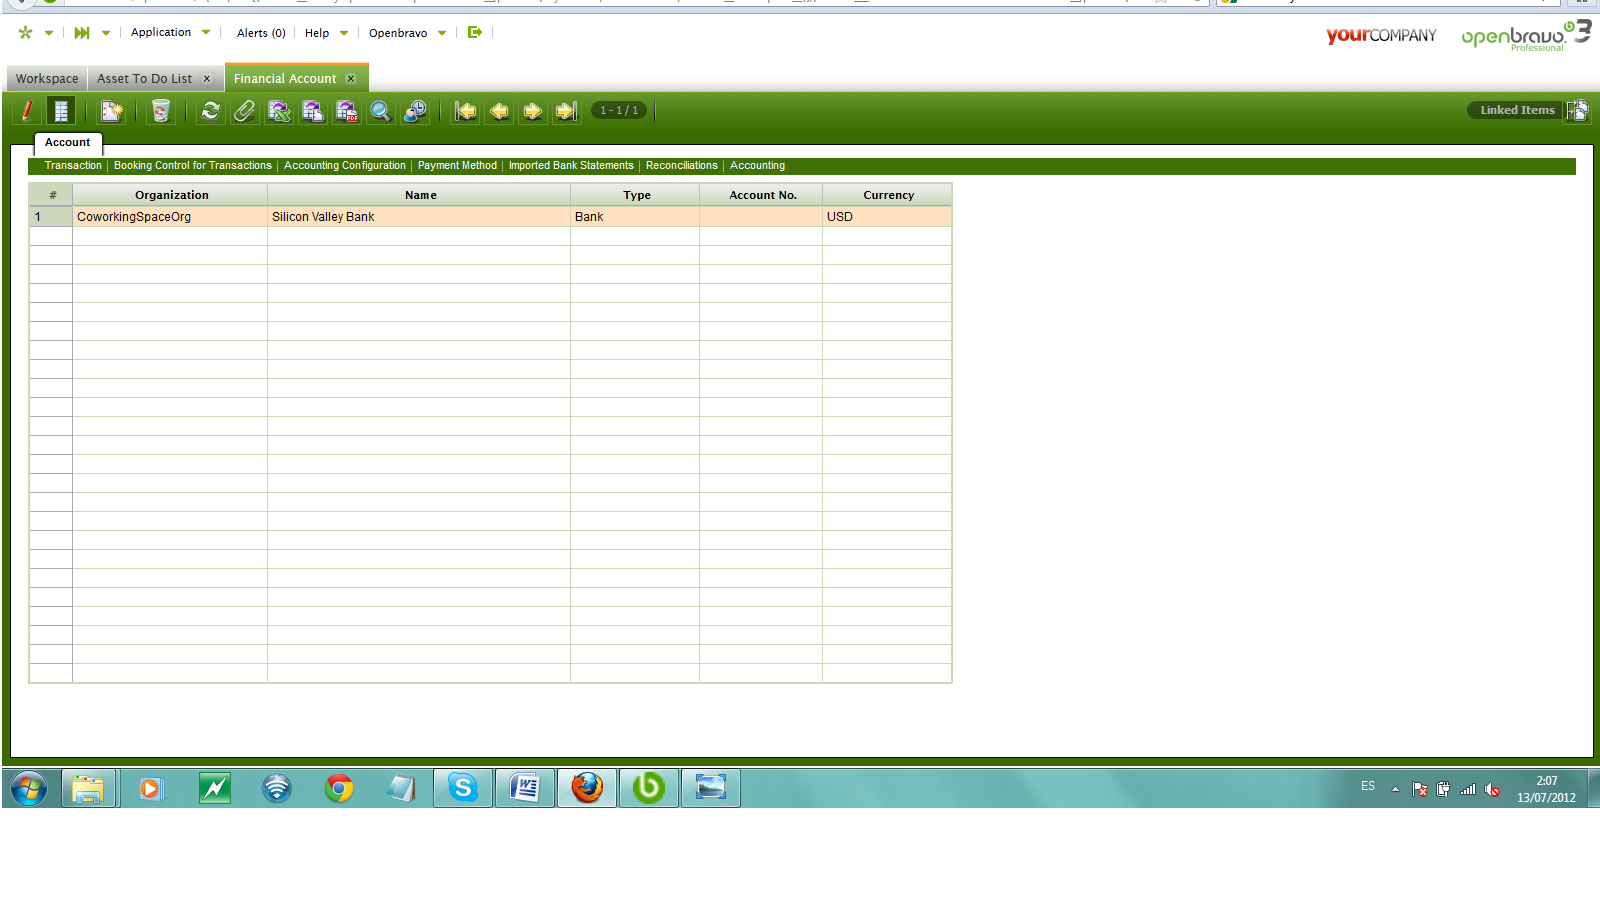Click the Bank type cell
1600x900 pixels.
pyautogui.click(x=635, y=217)
